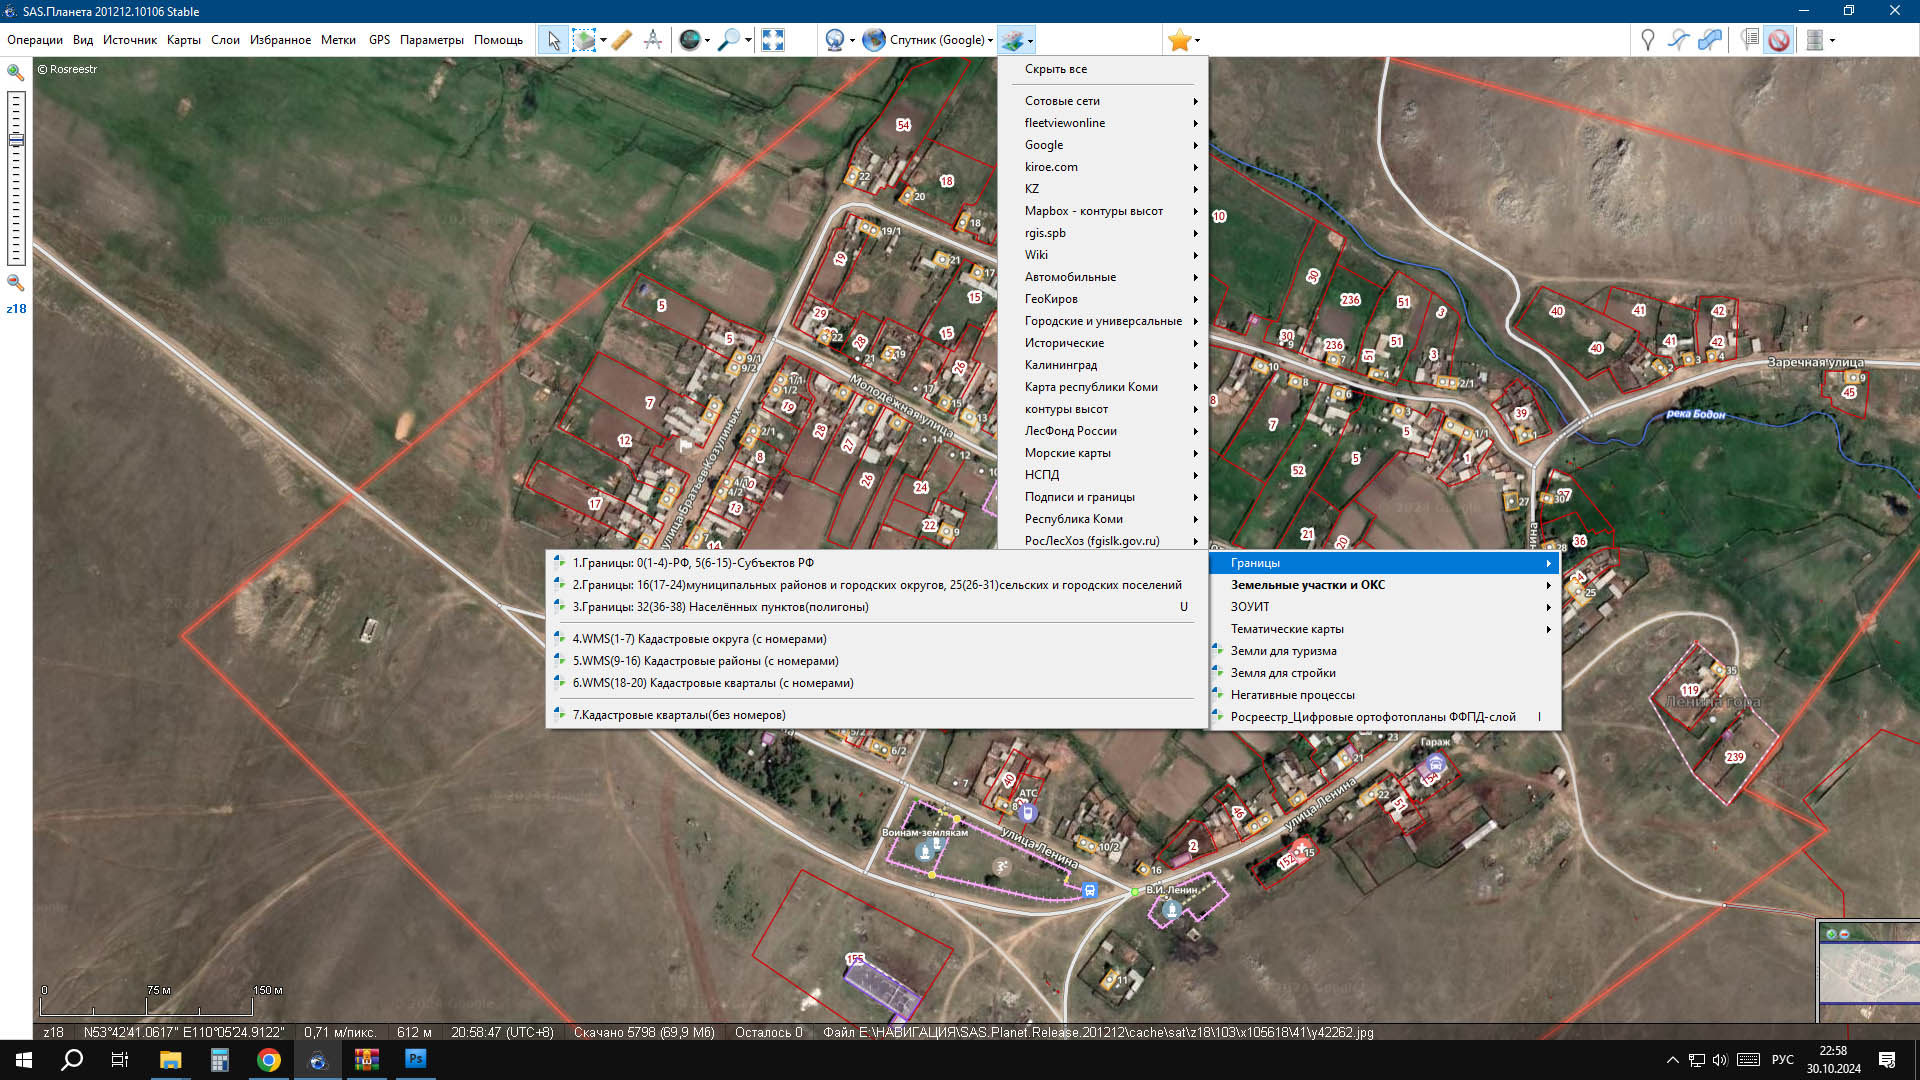This screenshot has width=1920, height=1080.
Task: Toggle layer 3 Границы Населённых пунктов
Action: point(720,607)
